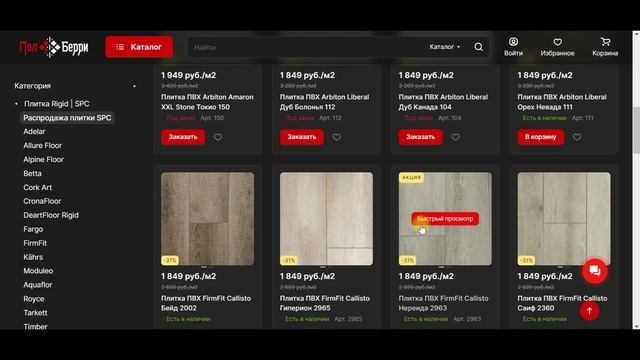Add Liberal Дуб Болонья 112 to favorites
The image size is (640, 360).
pos(337,137)
